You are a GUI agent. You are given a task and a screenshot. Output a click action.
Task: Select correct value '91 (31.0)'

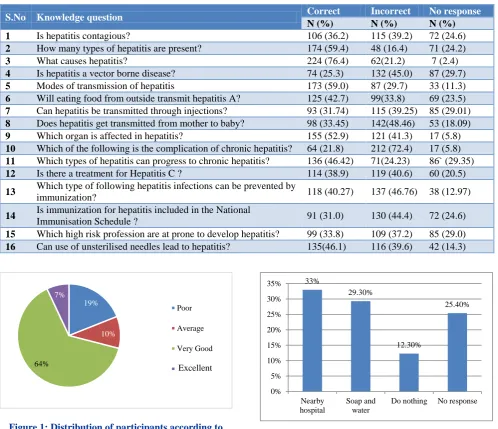325,216
